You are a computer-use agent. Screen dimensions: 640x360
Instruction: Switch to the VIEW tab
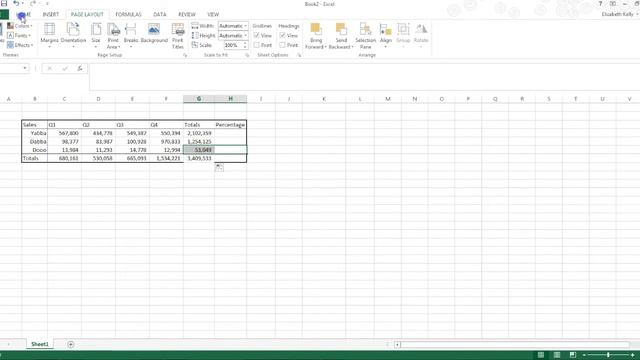(213, 14)
